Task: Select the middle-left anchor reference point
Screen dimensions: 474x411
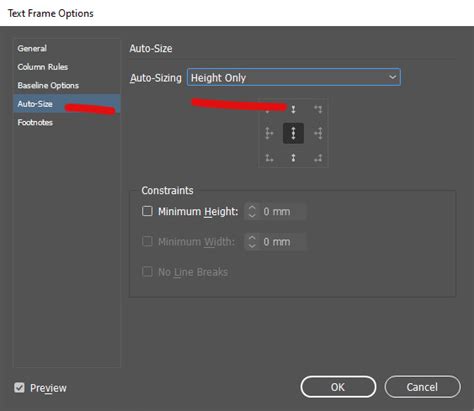Action: point(269,133)
